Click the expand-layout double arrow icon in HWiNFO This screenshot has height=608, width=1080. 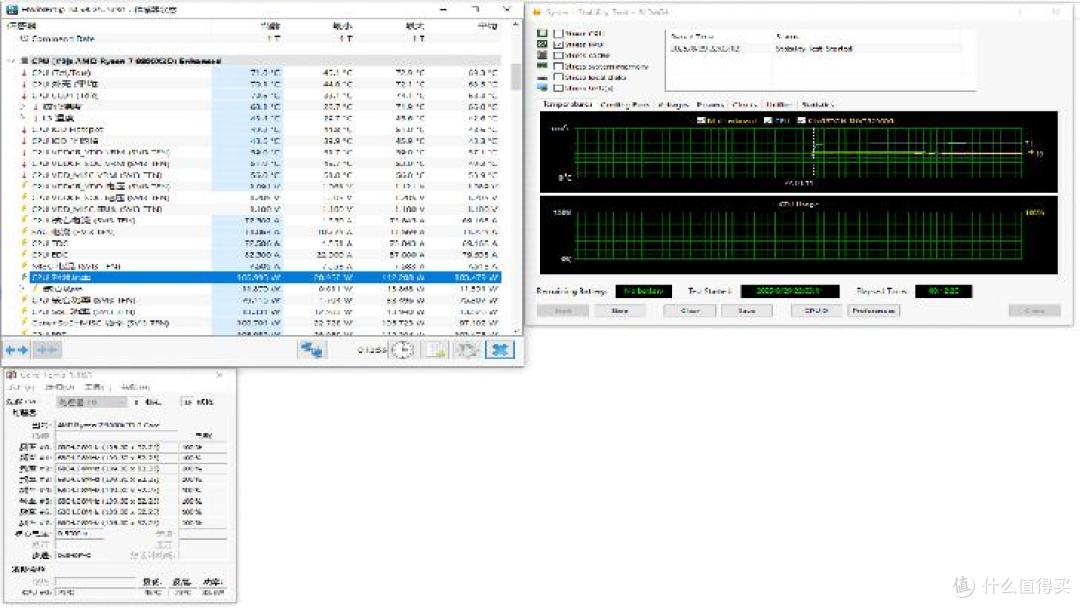tap(17, 350)
